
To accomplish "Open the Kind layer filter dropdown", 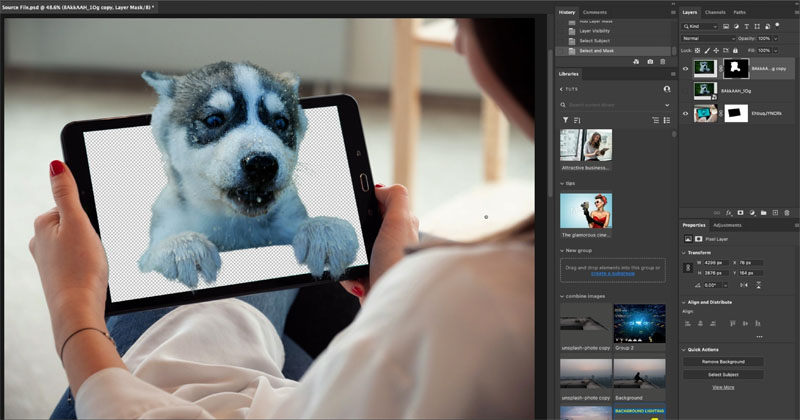I will [x=701, y=27].
